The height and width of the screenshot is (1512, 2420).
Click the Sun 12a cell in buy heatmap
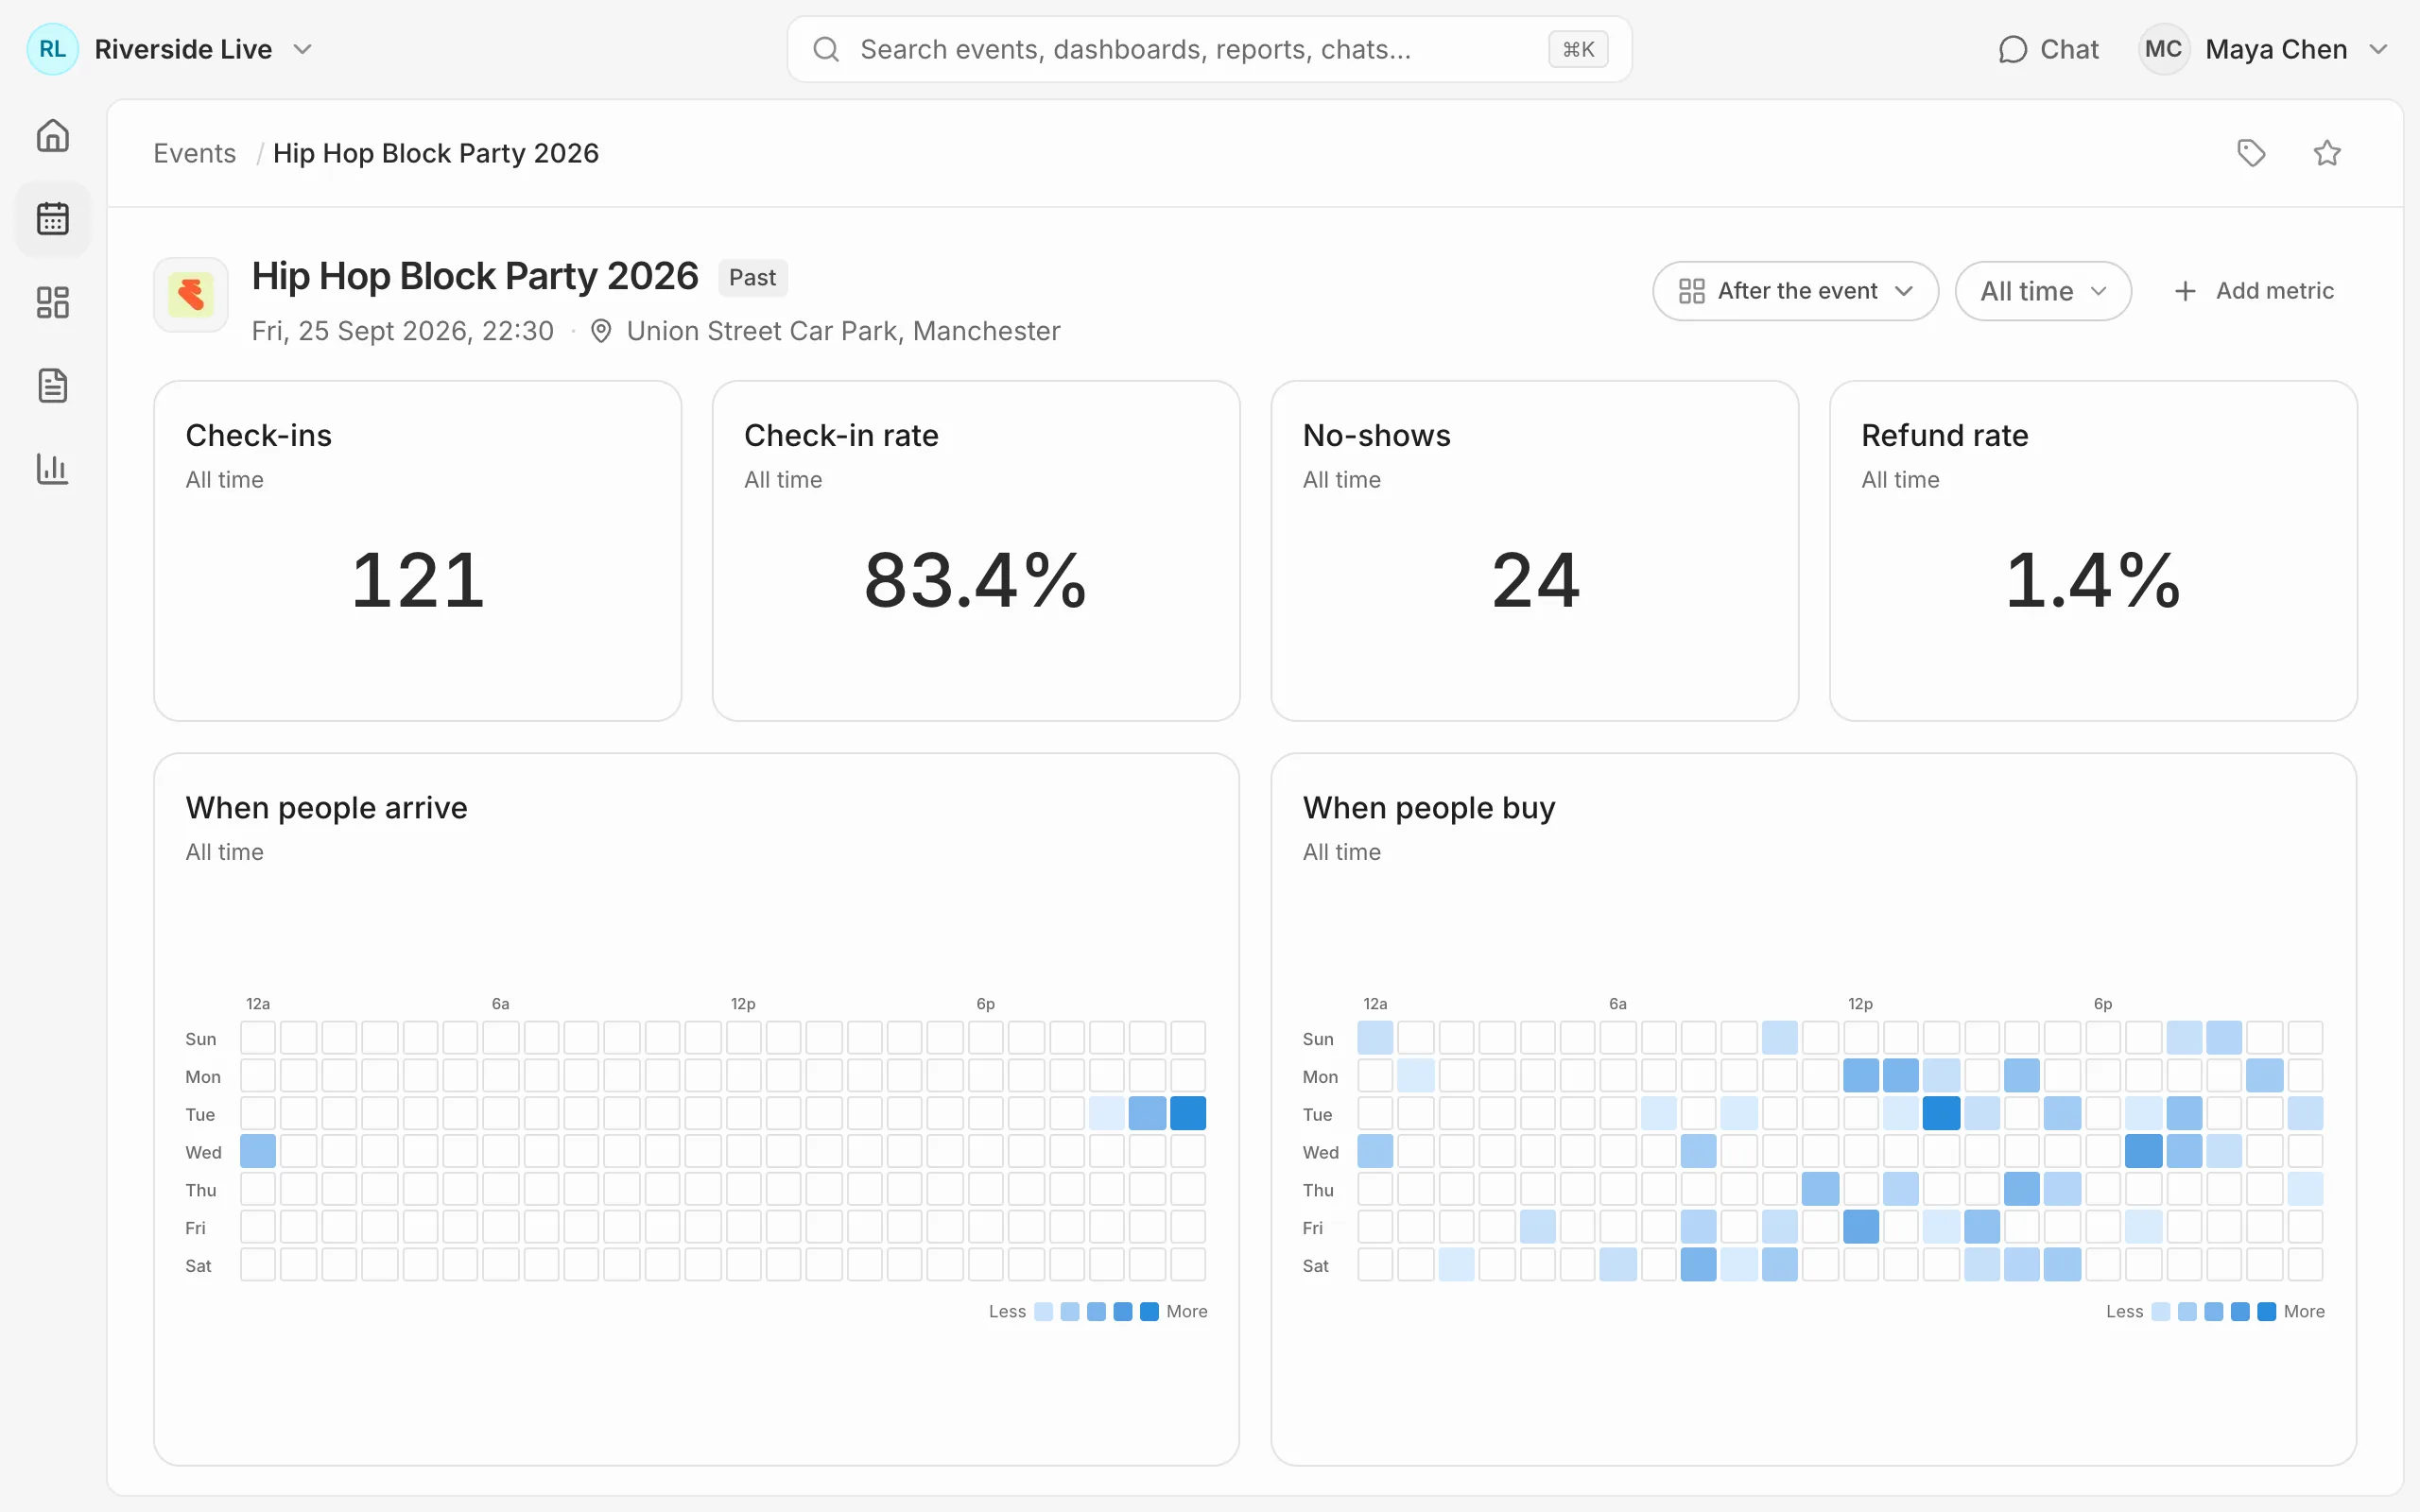click(x=1375, y=1038)
